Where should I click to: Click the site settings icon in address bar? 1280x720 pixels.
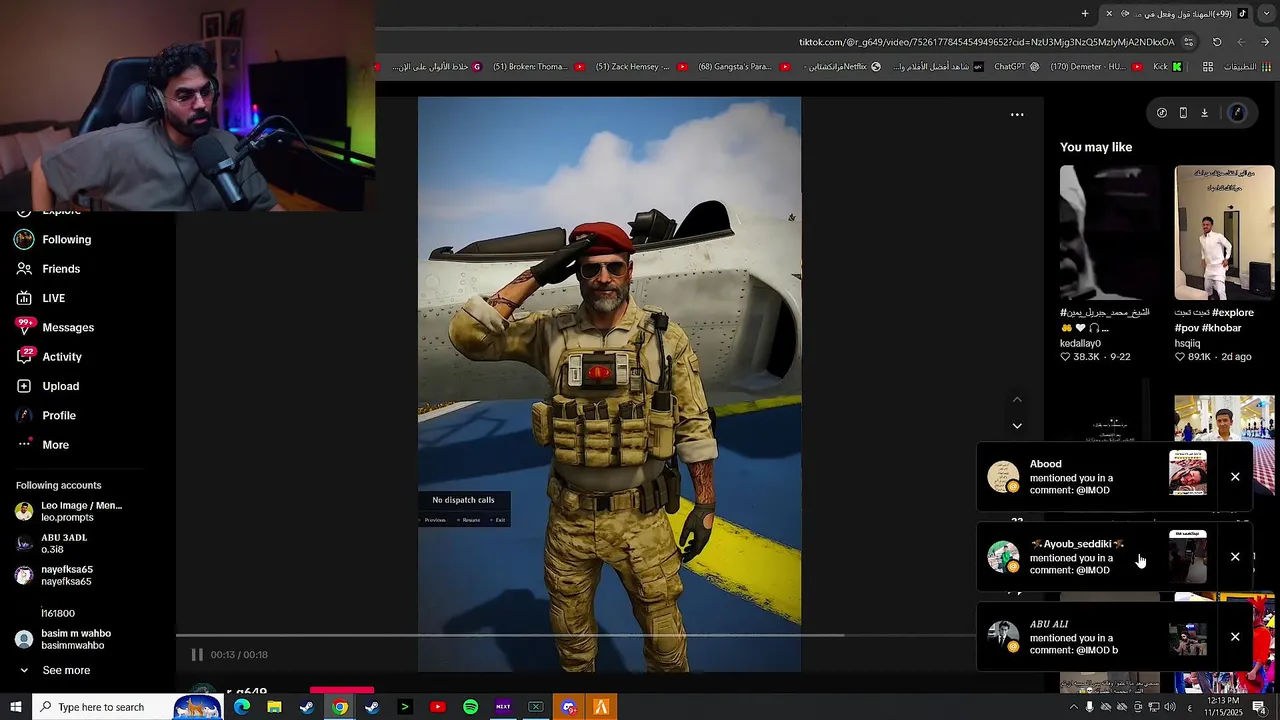(x=1189, y=42)
